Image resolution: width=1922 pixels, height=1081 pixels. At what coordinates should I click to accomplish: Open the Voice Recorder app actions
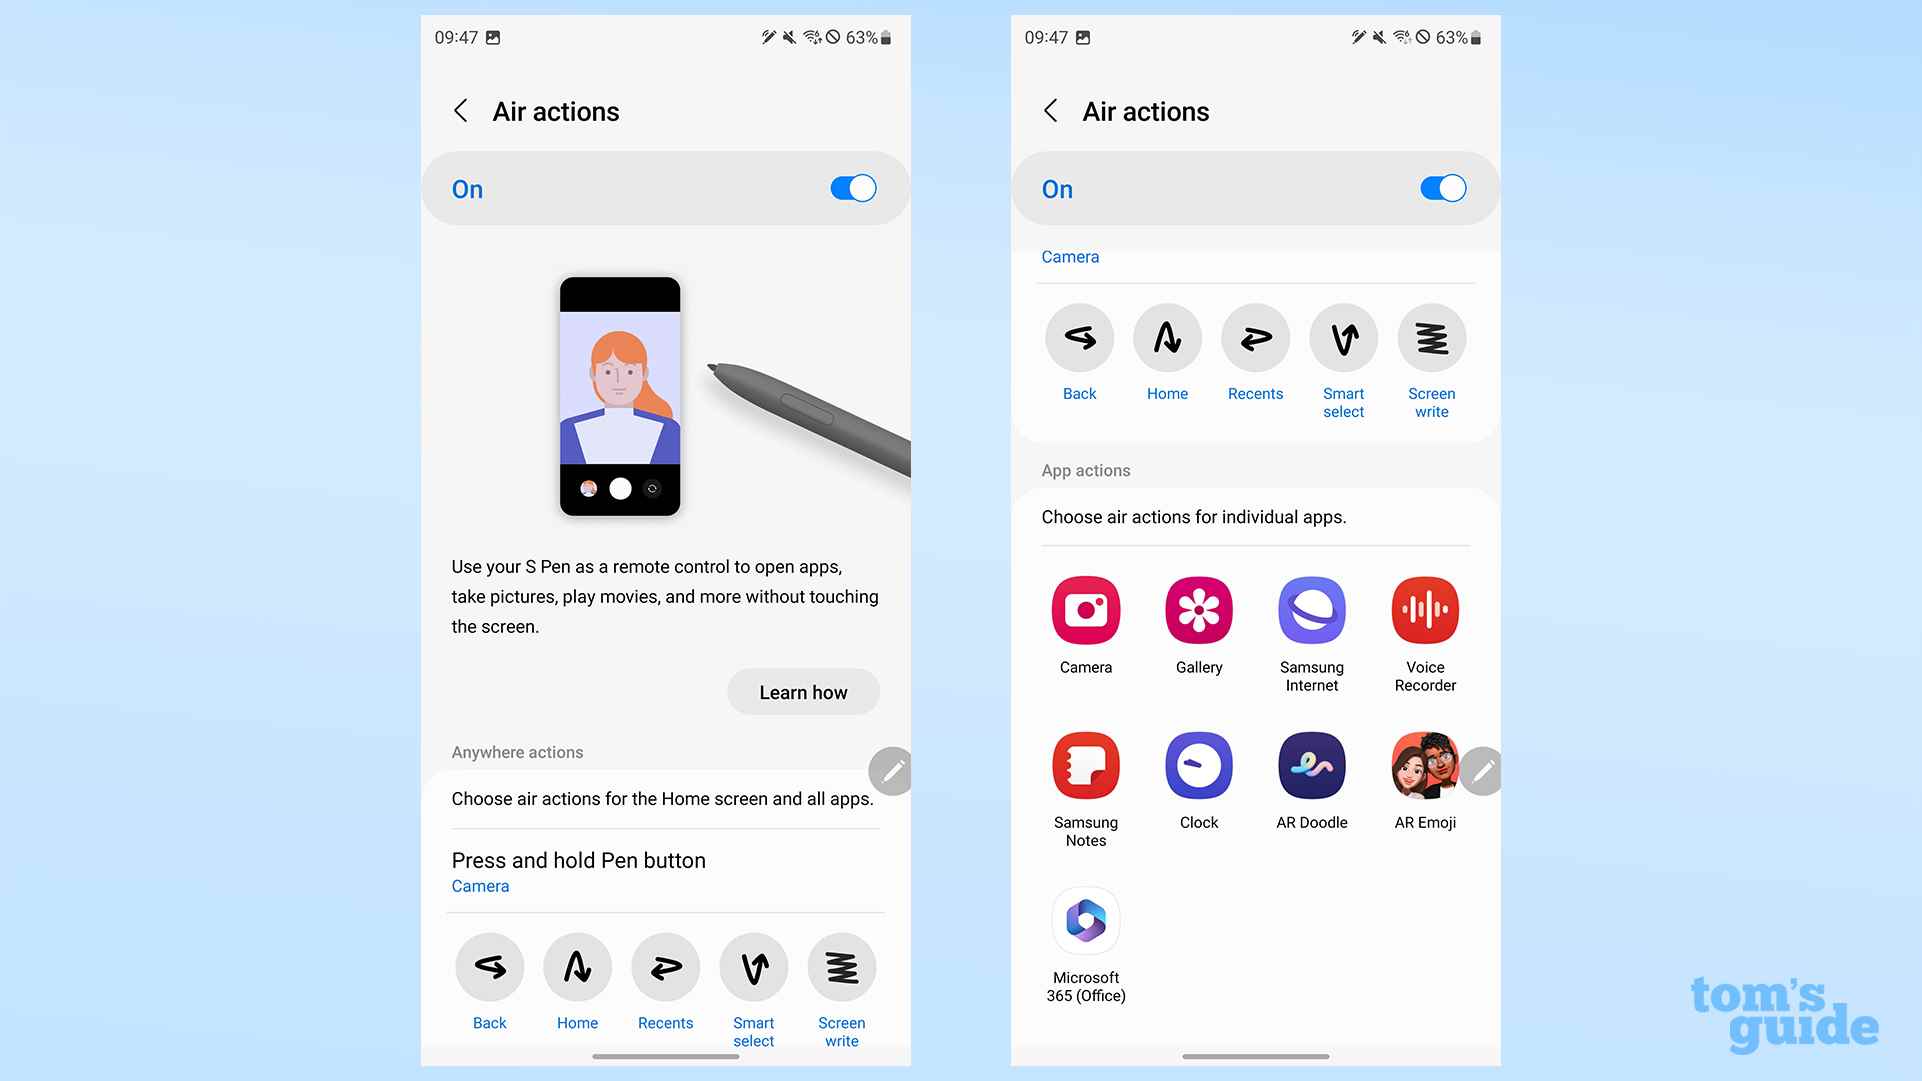(1424, 610)
